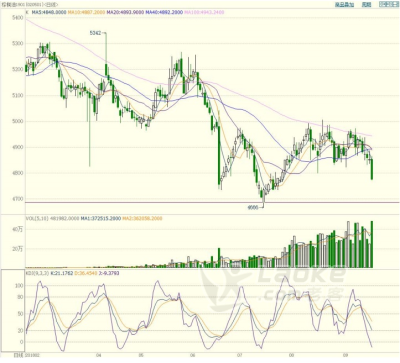400x363 pixels.
Task: Select the MA5 moving average label
Action: click(x=49, y=12)
